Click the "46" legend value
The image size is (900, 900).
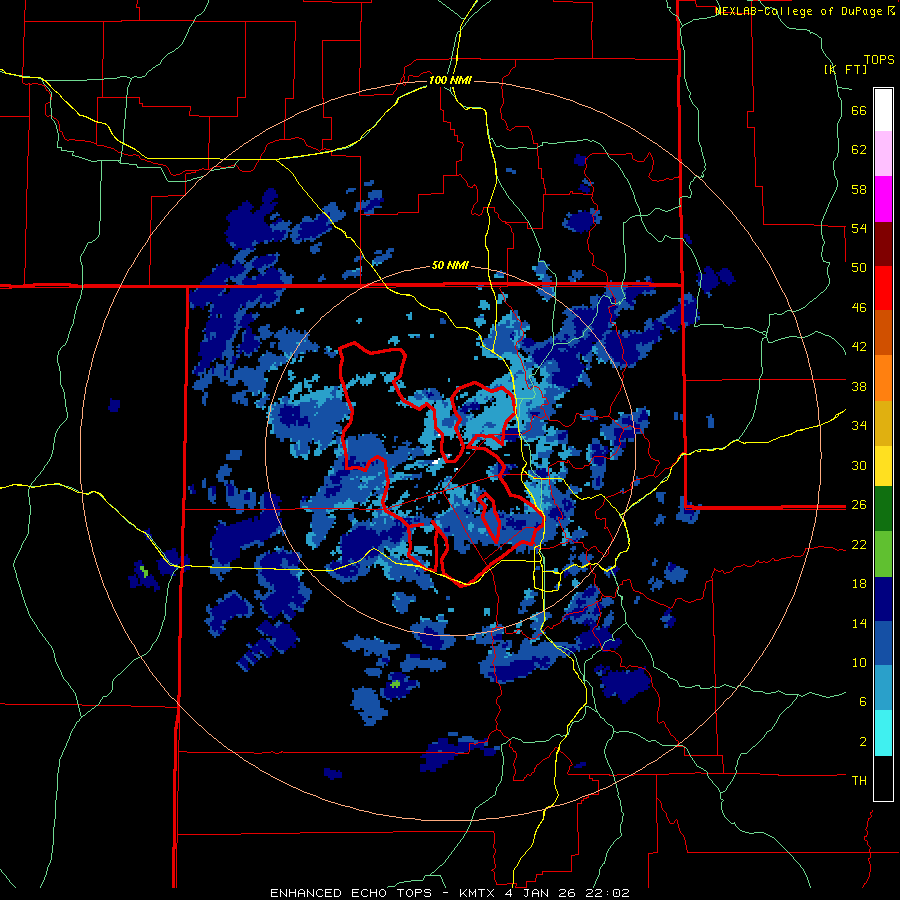(x=859, y=307)
